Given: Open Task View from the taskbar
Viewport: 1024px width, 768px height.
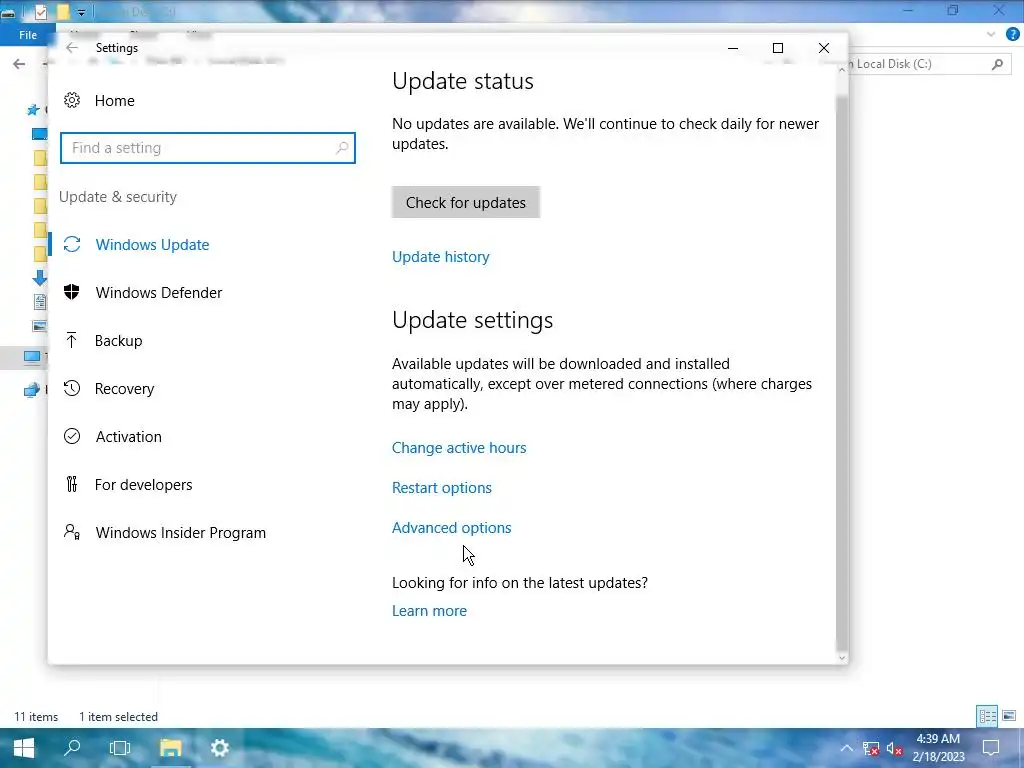Looking at the screenshot, I should click(x=120, y=748).
